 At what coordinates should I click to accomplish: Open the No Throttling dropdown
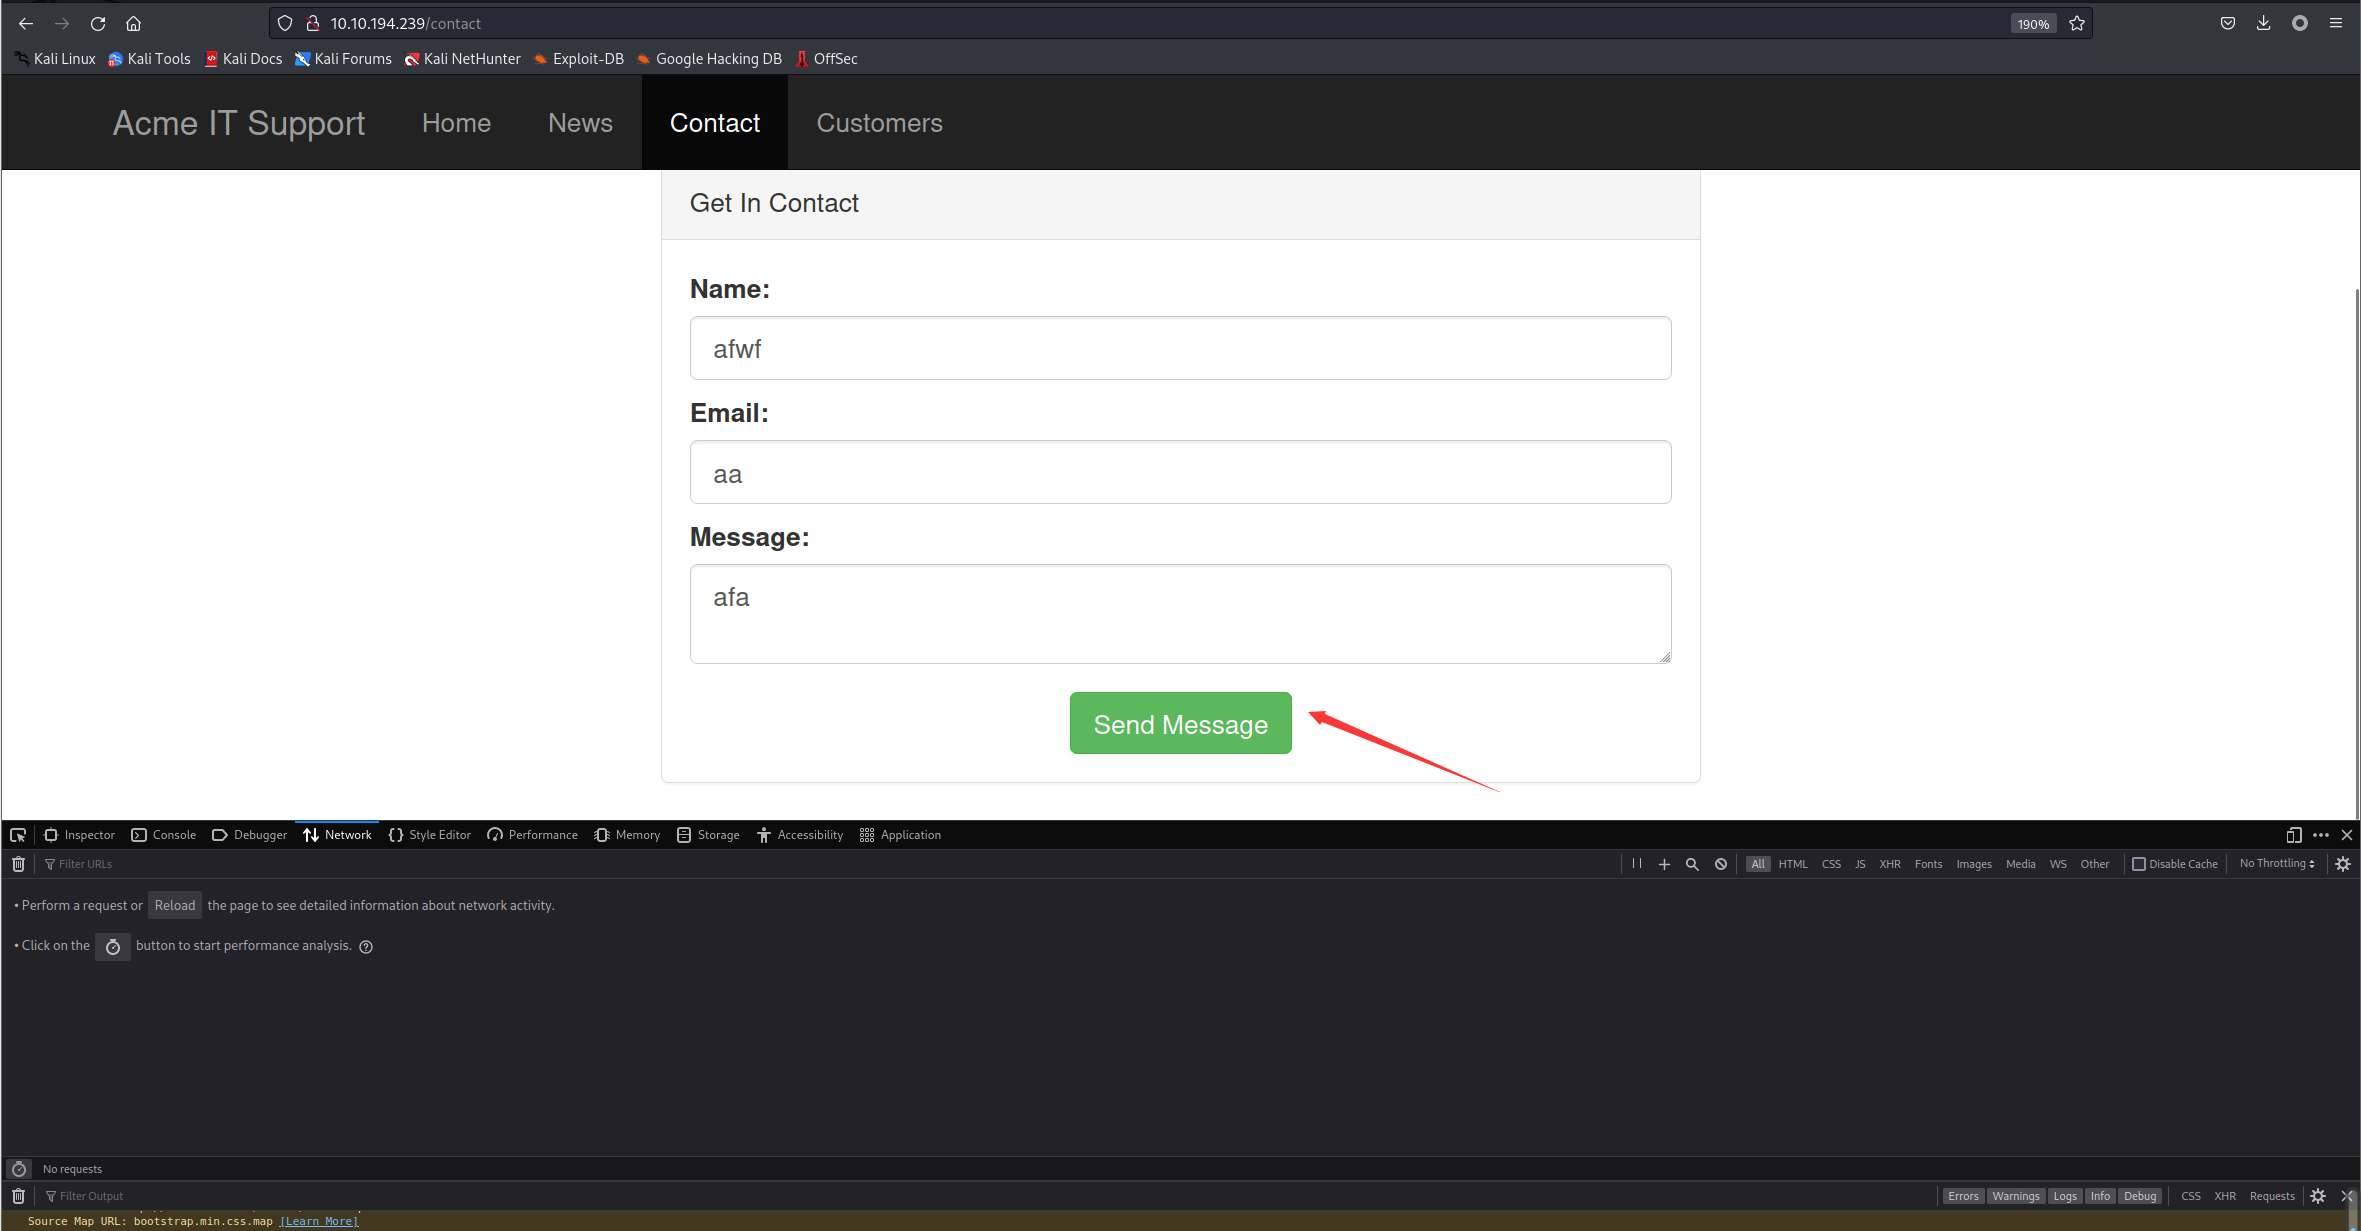(x=2276, y=864)
